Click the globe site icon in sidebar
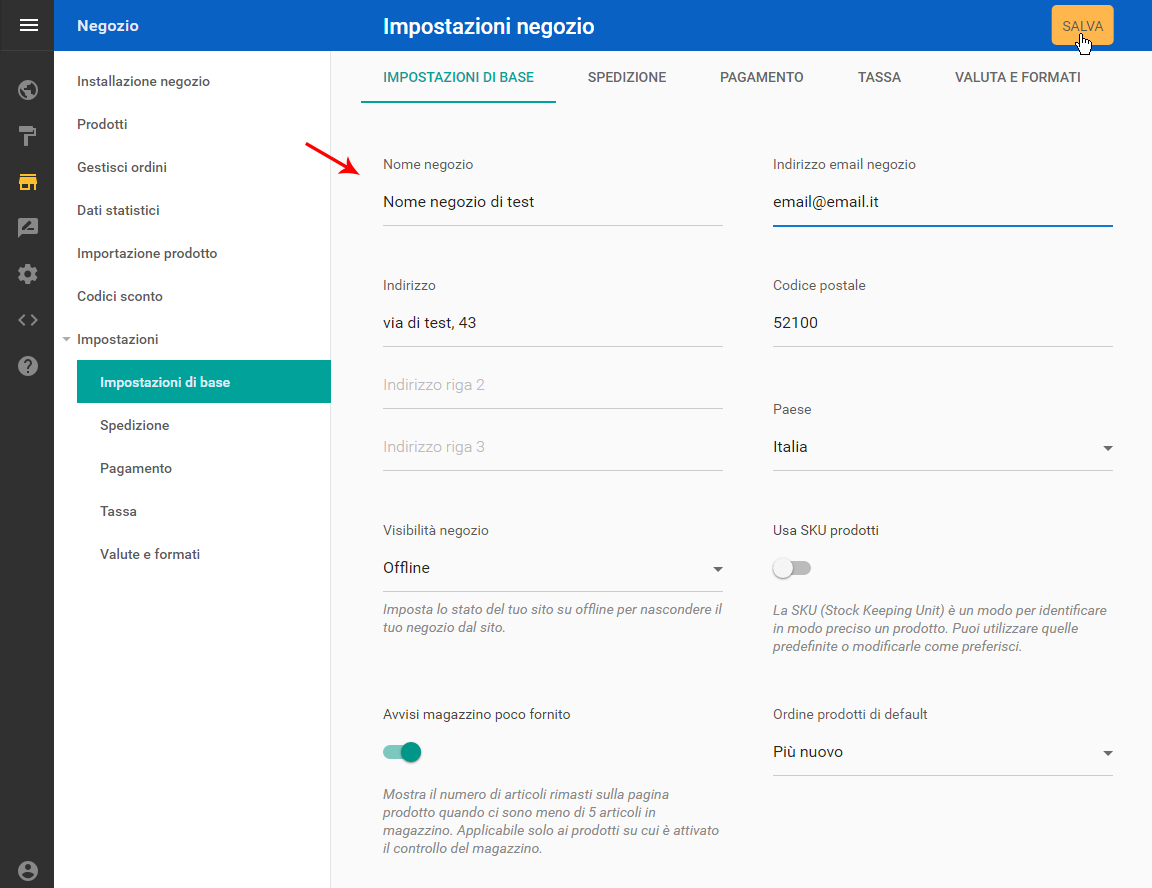 28,90
